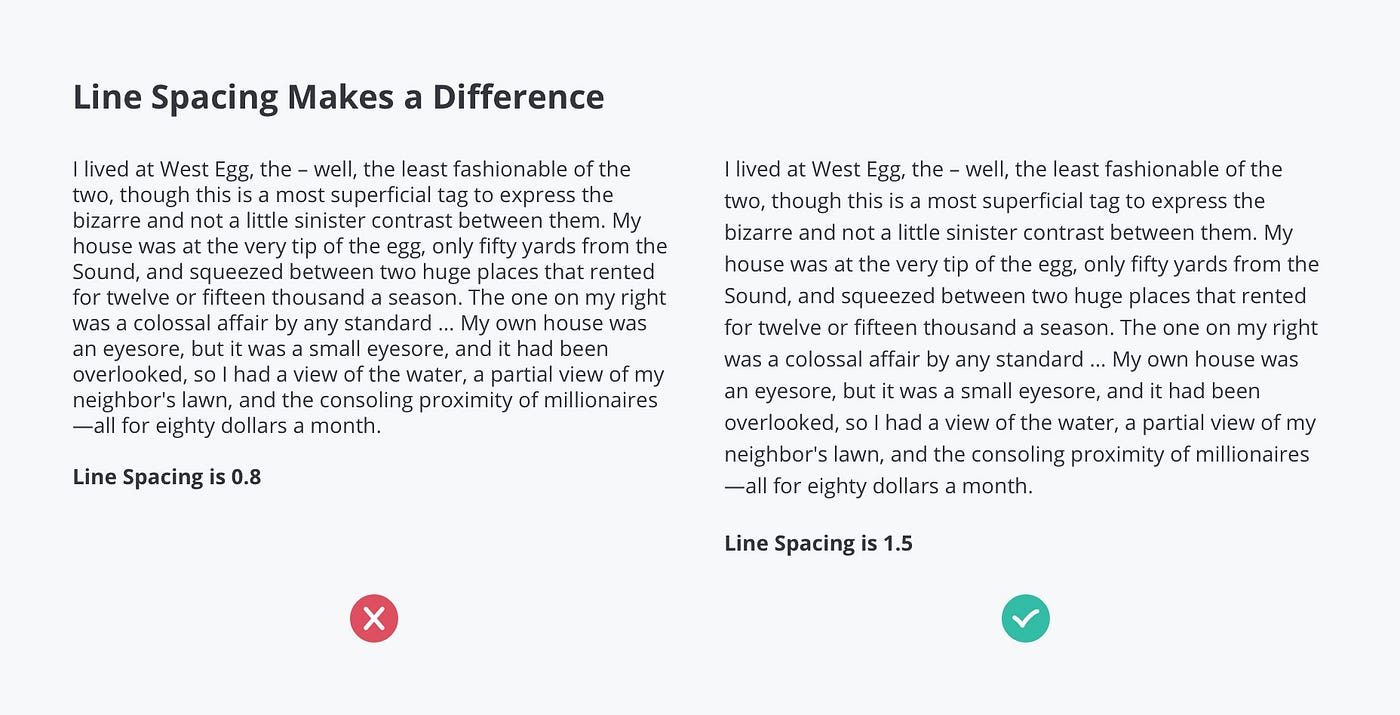Click 'overlooked' line in the left paragraph
This screenshot has height=715, width=1400.
[369, 374]
